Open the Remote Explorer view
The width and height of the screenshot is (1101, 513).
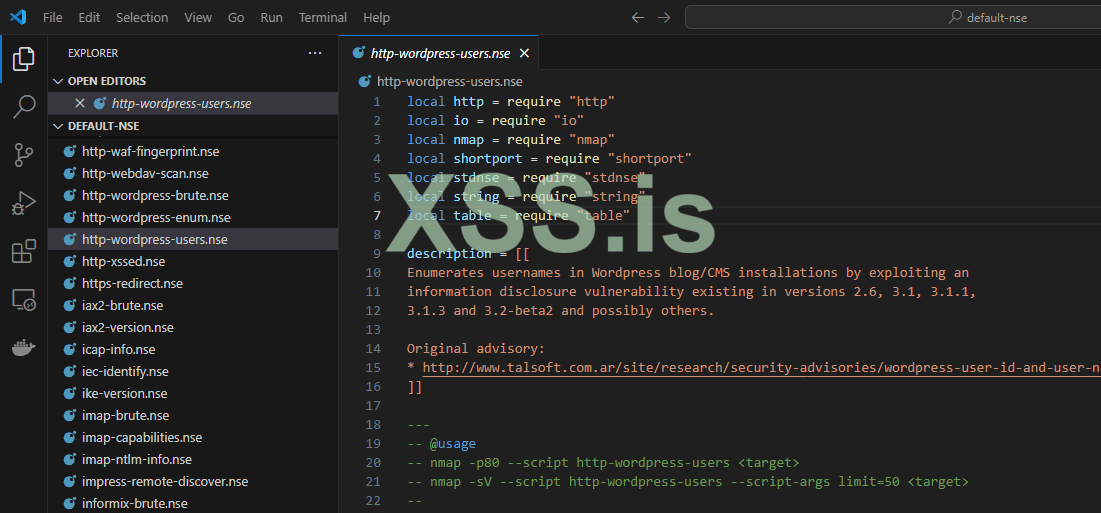[24, 300]
